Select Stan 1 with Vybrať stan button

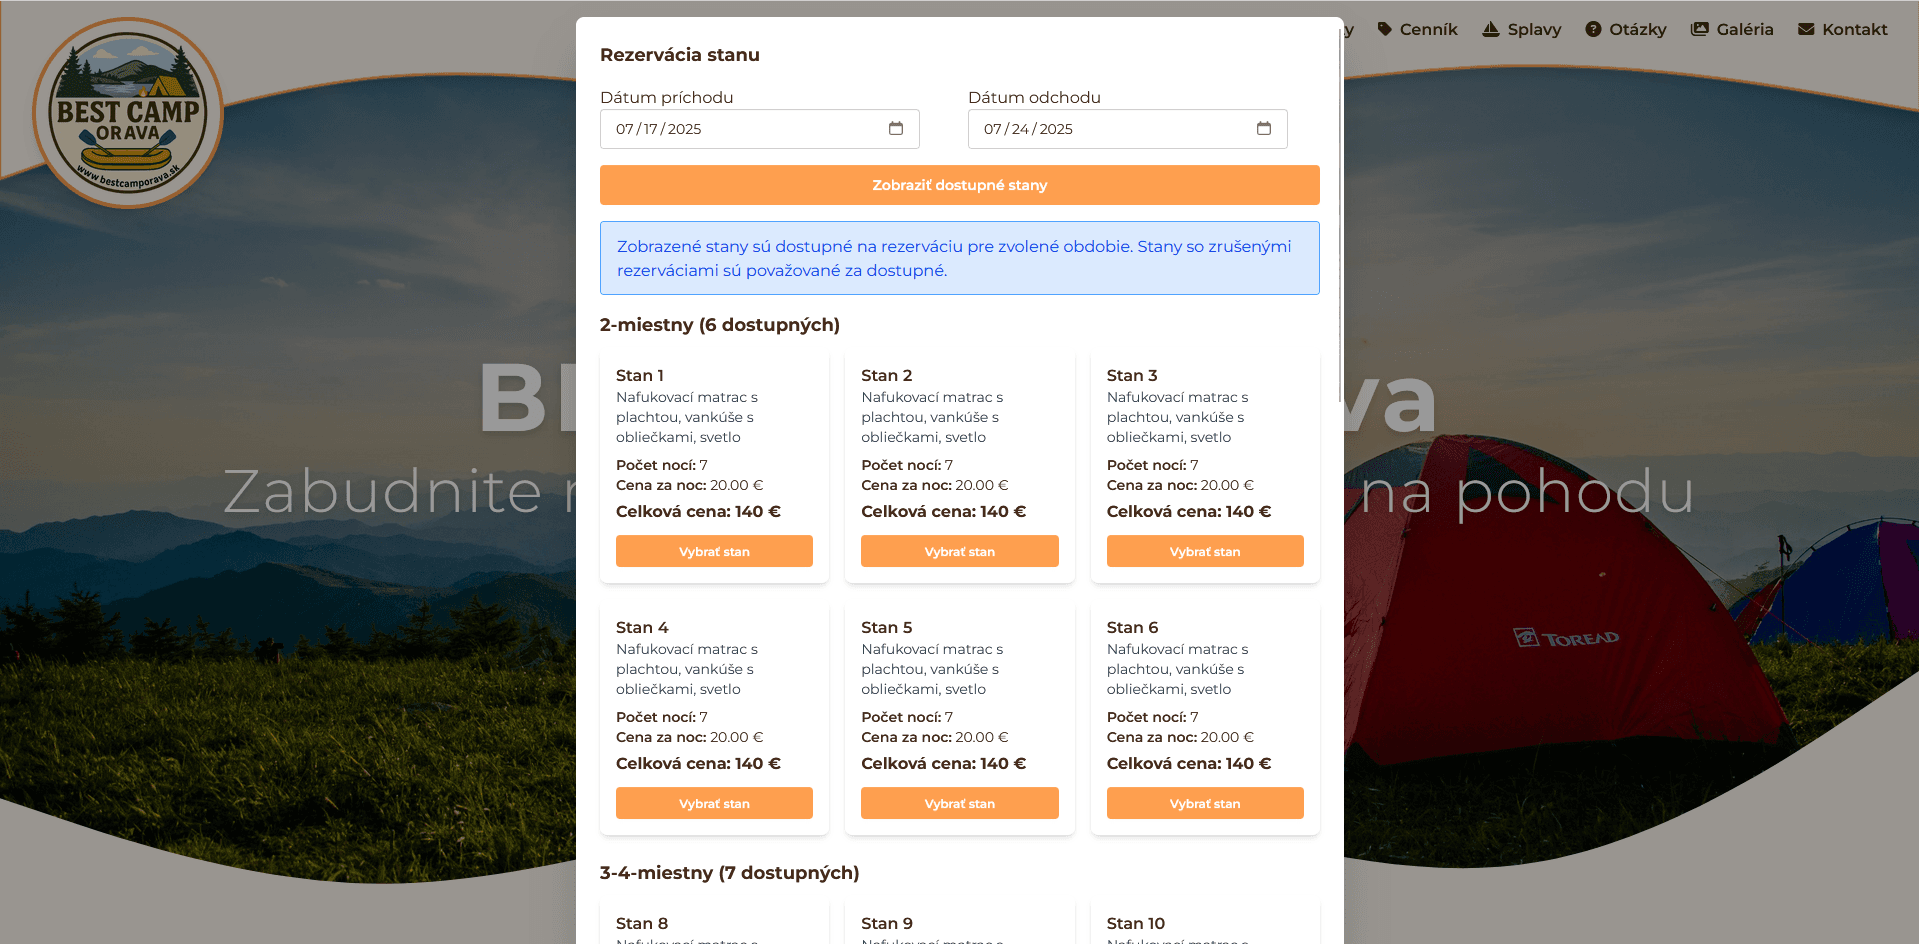pos(714,551)
